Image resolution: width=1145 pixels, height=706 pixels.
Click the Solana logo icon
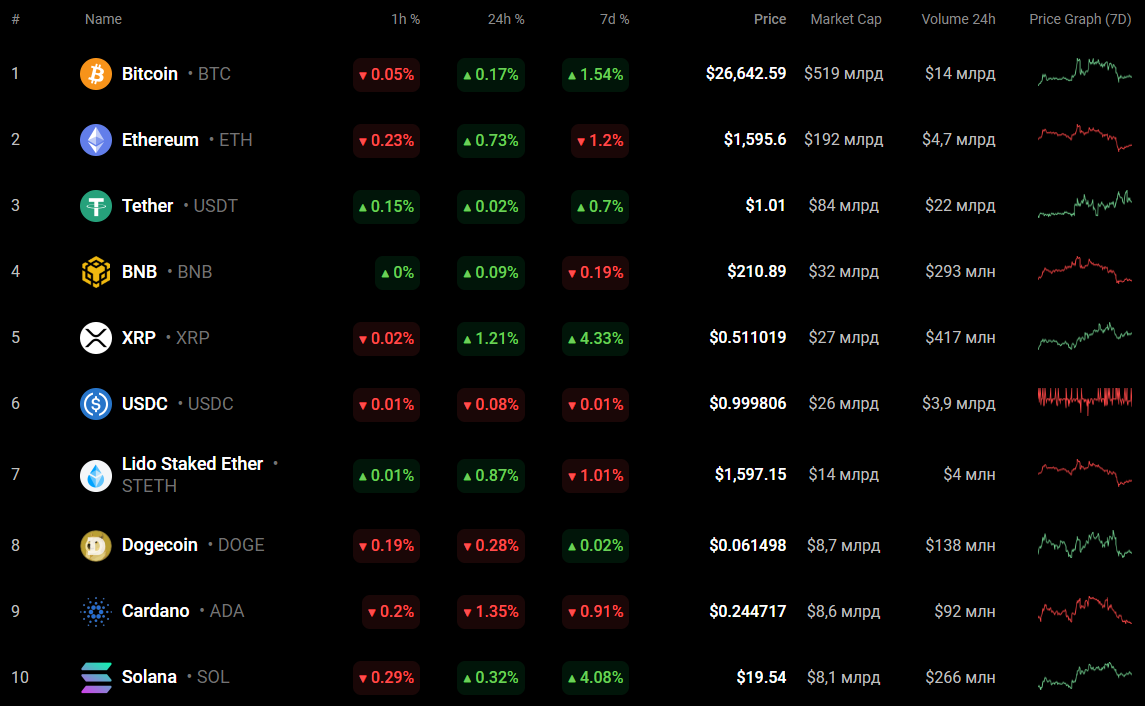96,677
